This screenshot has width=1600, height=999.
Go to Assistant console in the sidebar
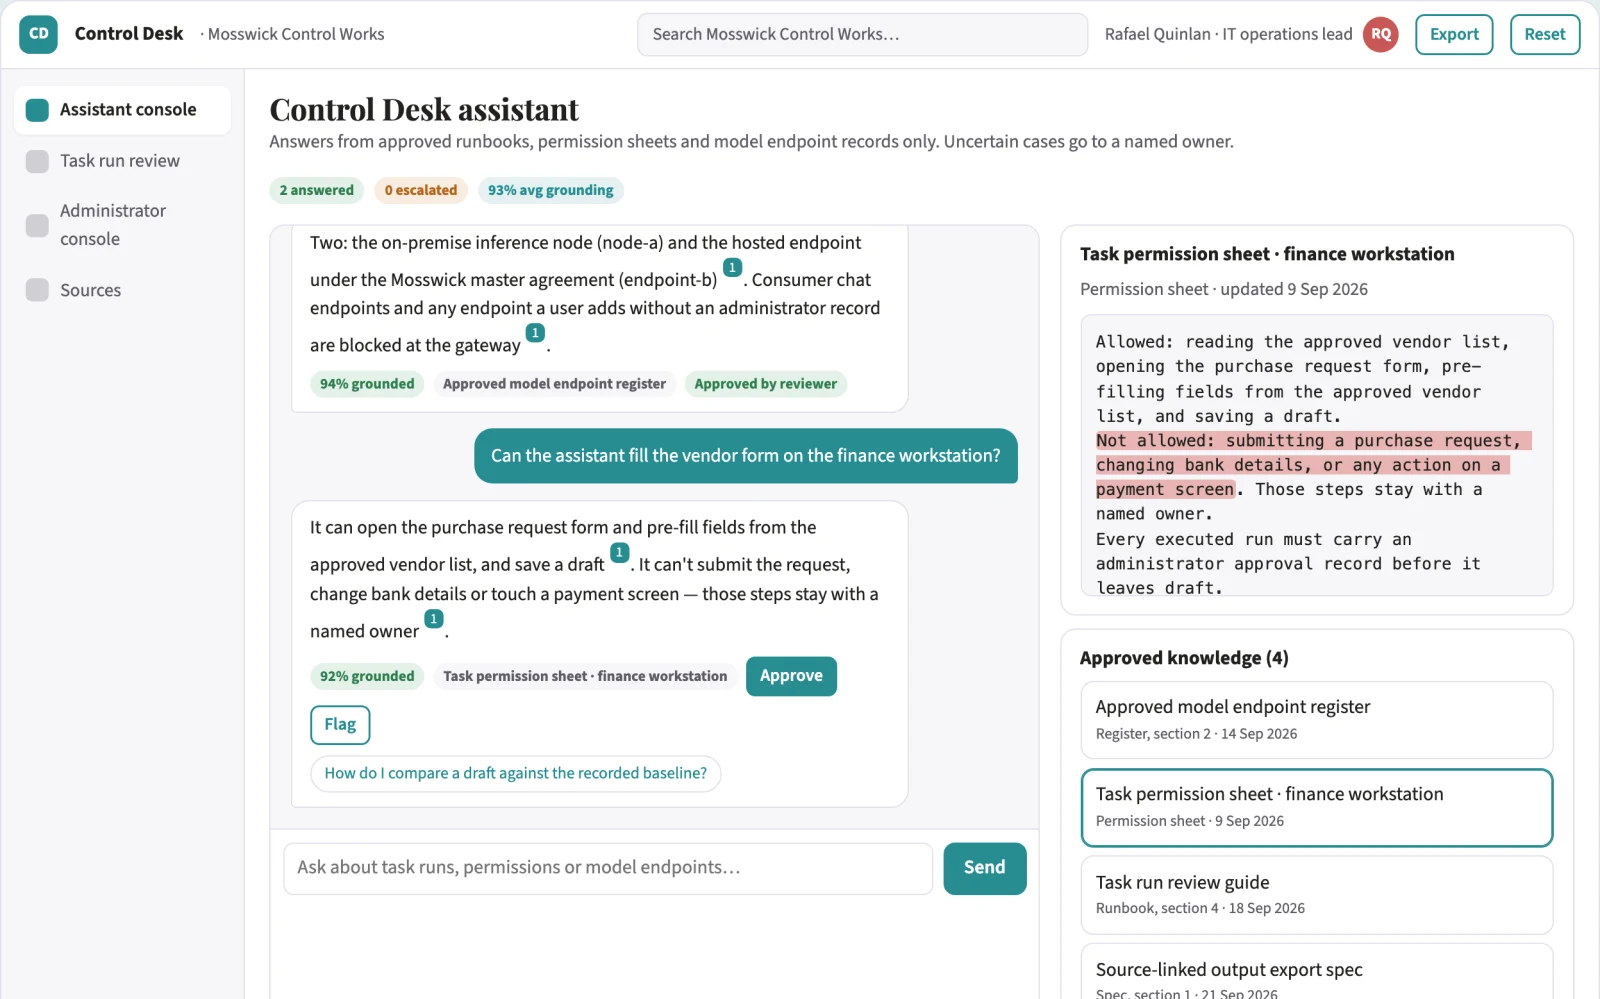click(x=122, y=110)
